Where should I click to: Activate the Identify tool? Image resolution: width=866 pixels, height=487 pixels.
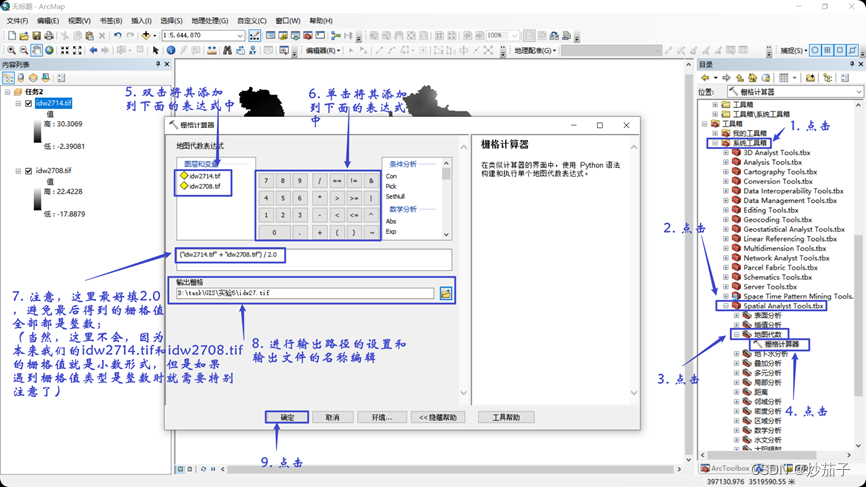(x=171, y=50)
